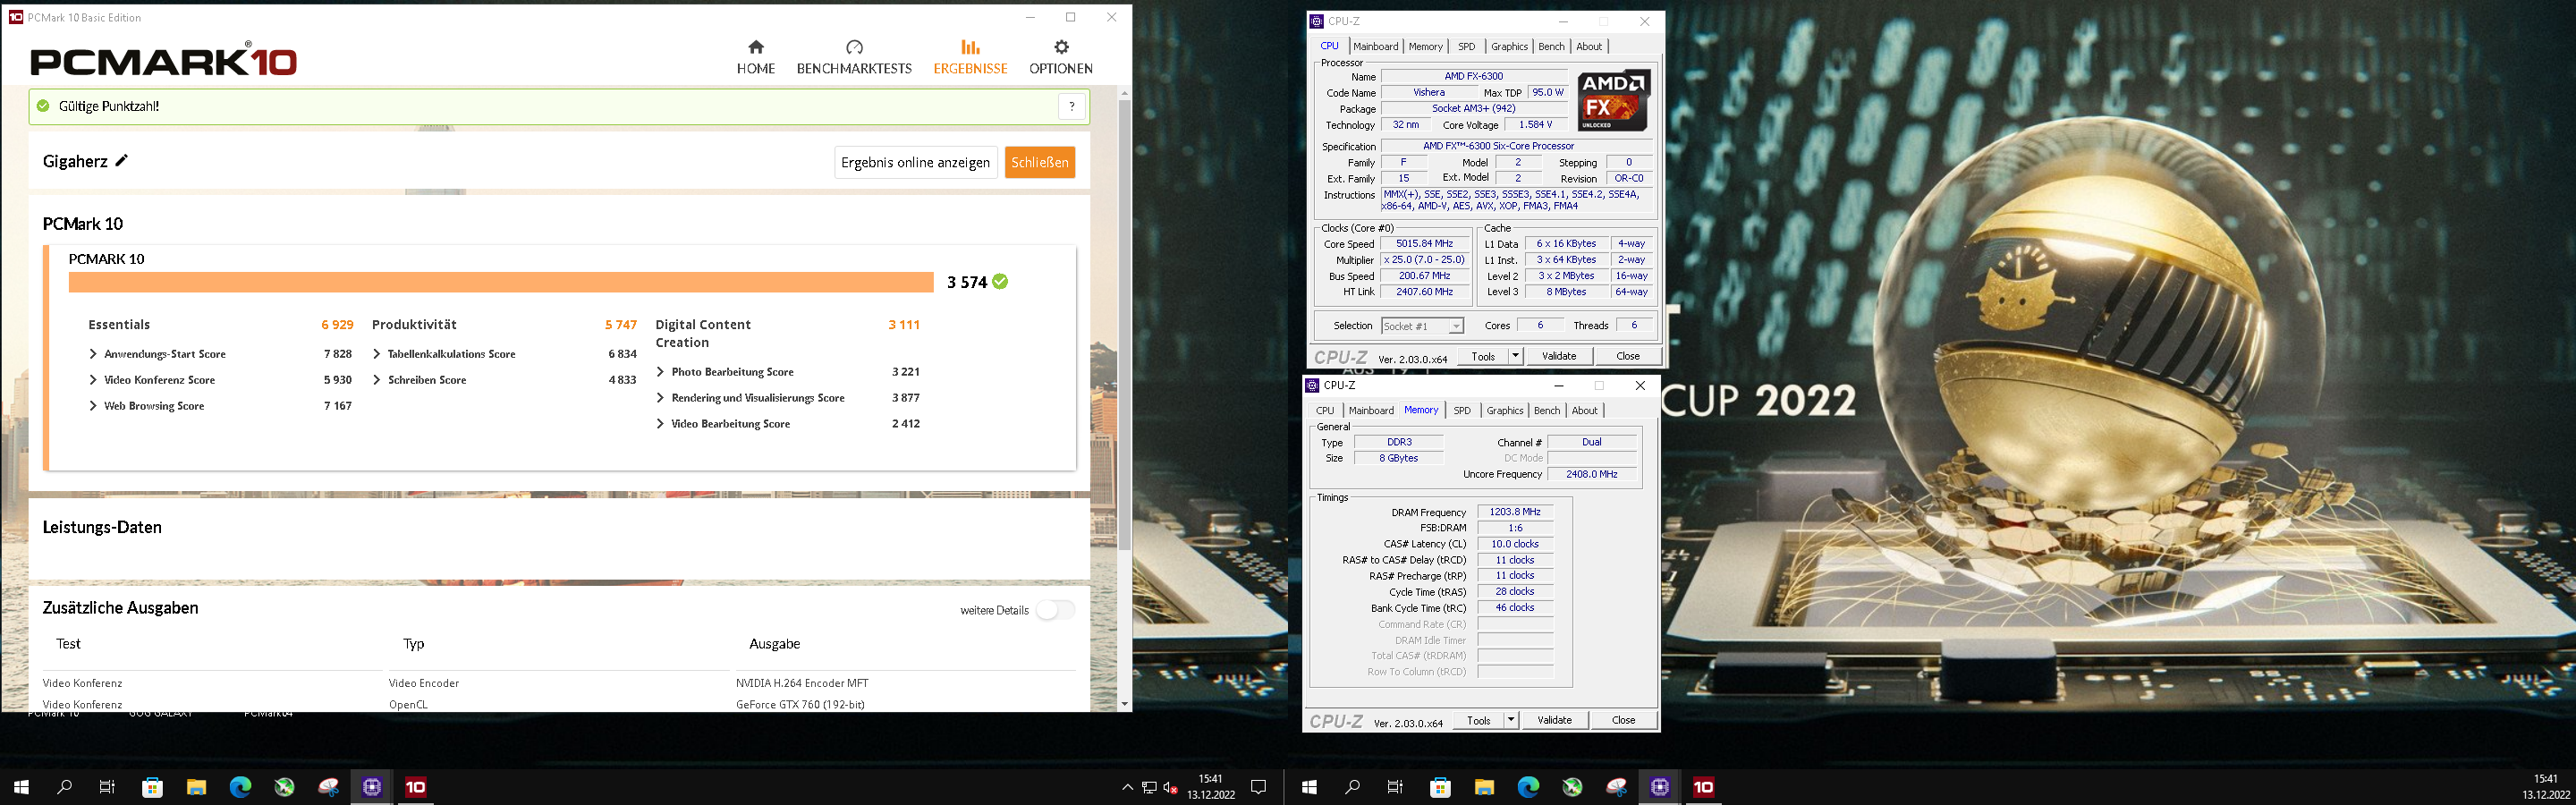Click PCMark 10 icon on taskbar below CPU-Z windows
The height and width of the screenshot is (805, 2576).
click(x=1704, y=787)
